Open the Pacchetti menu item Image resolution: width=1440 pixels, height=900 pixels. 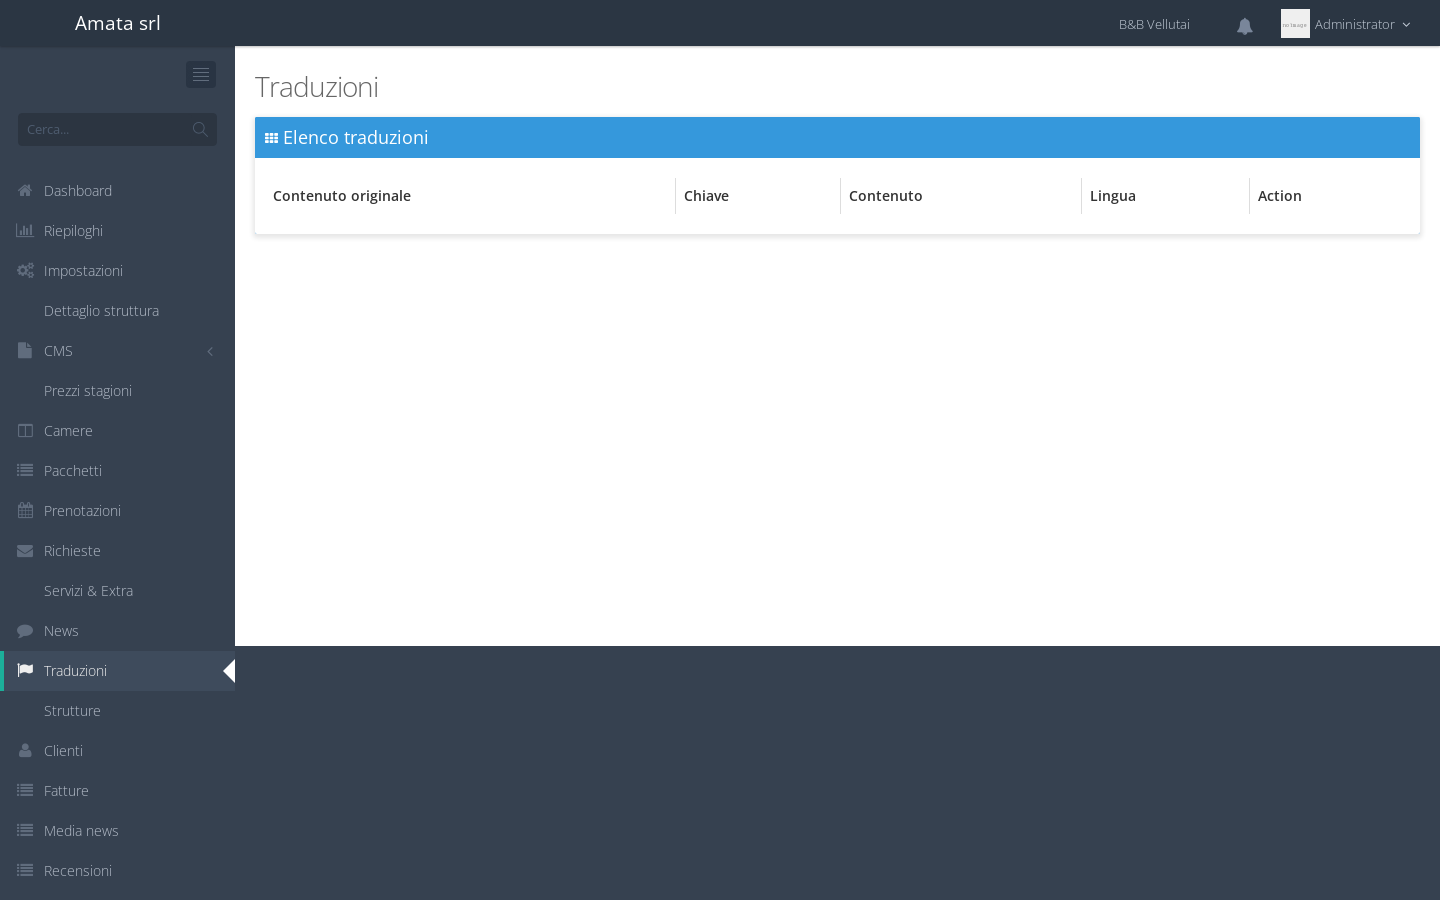click(x=117, y=471)
